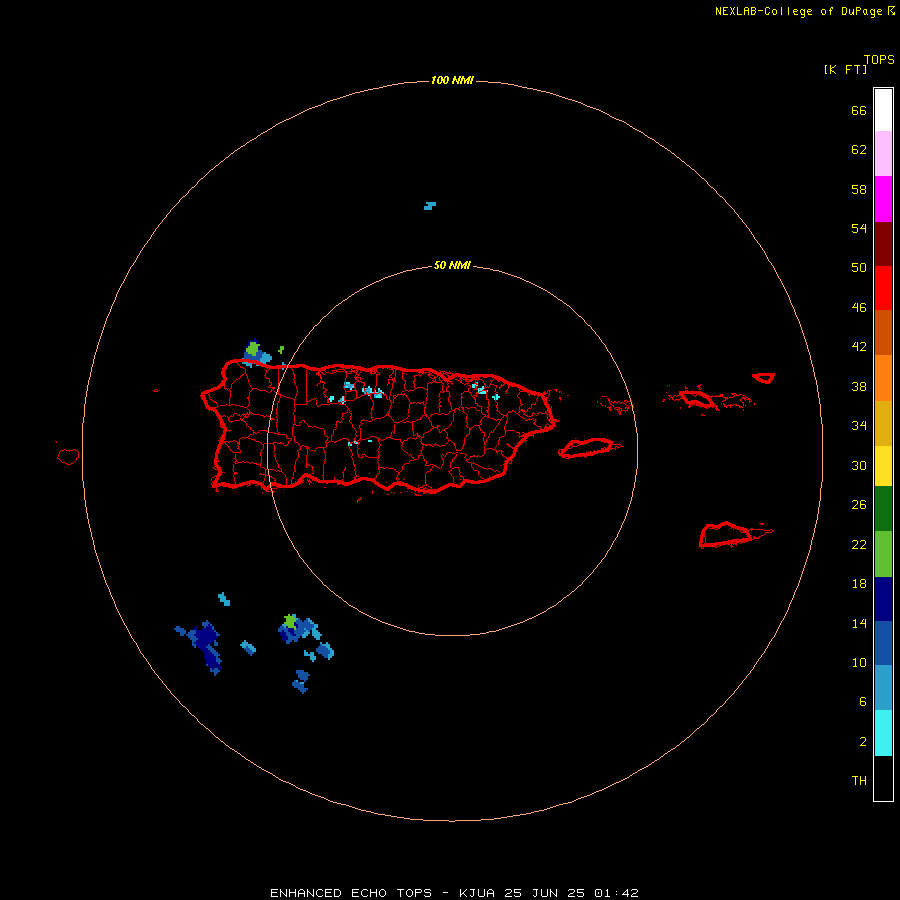Click the light green legend swatch
Screen dimensions: 900x900
(883, 554)
